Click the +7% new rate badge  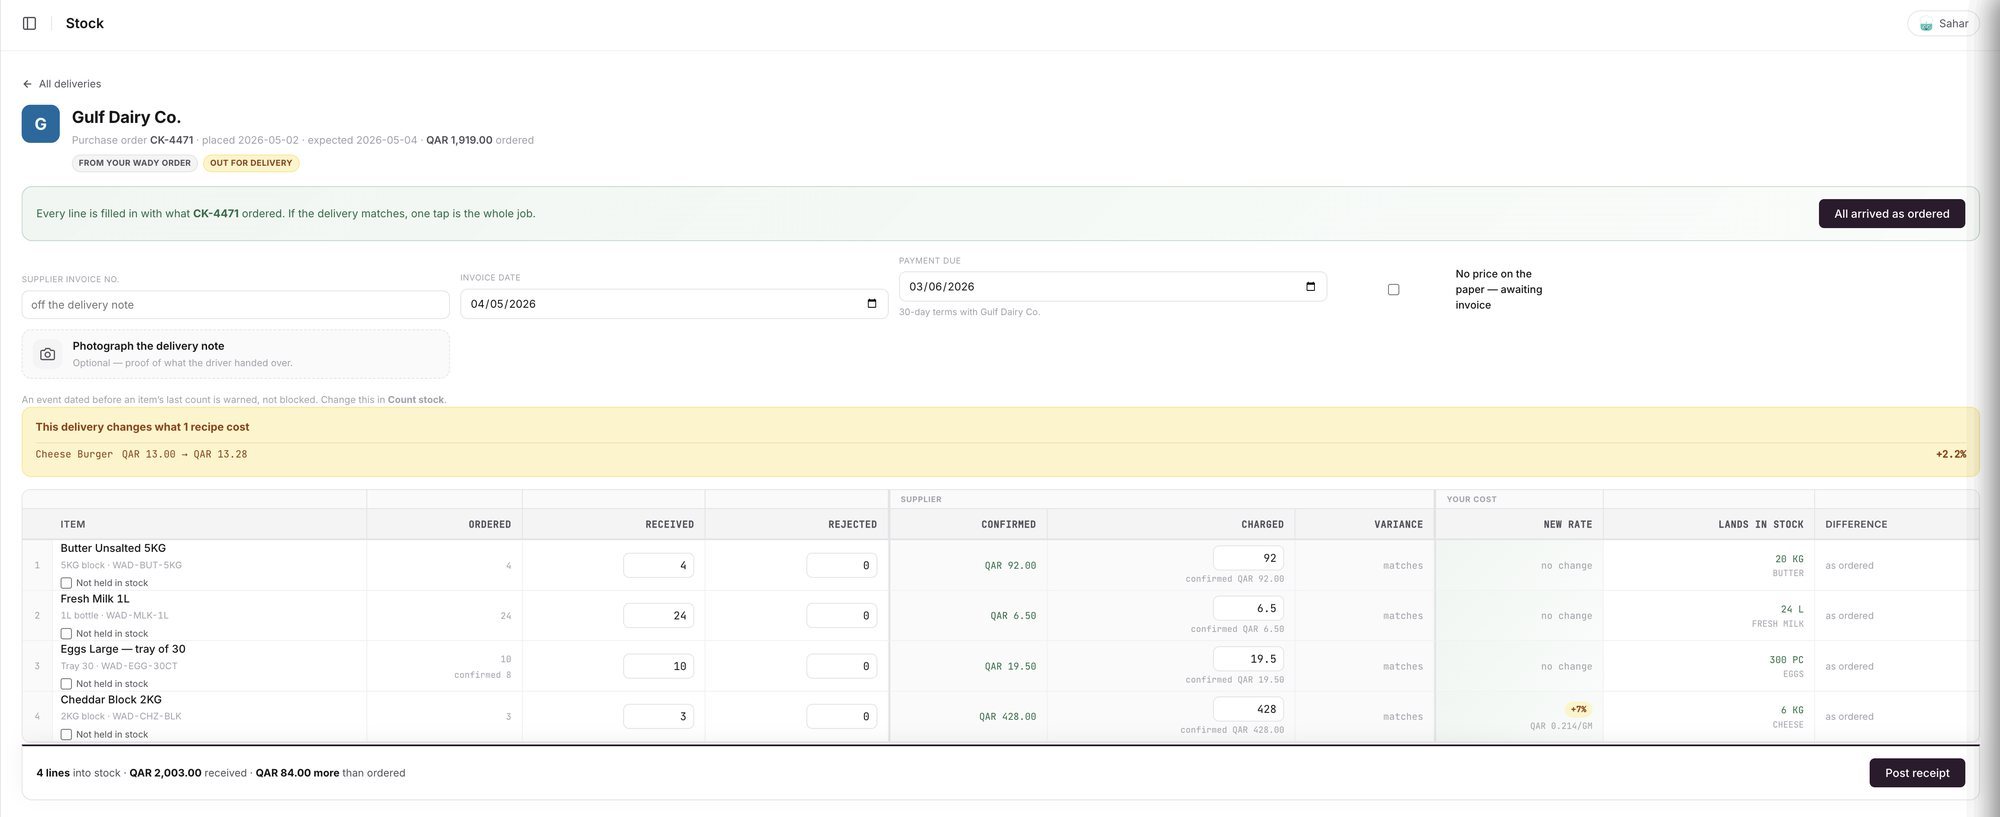pos(1578,709)
